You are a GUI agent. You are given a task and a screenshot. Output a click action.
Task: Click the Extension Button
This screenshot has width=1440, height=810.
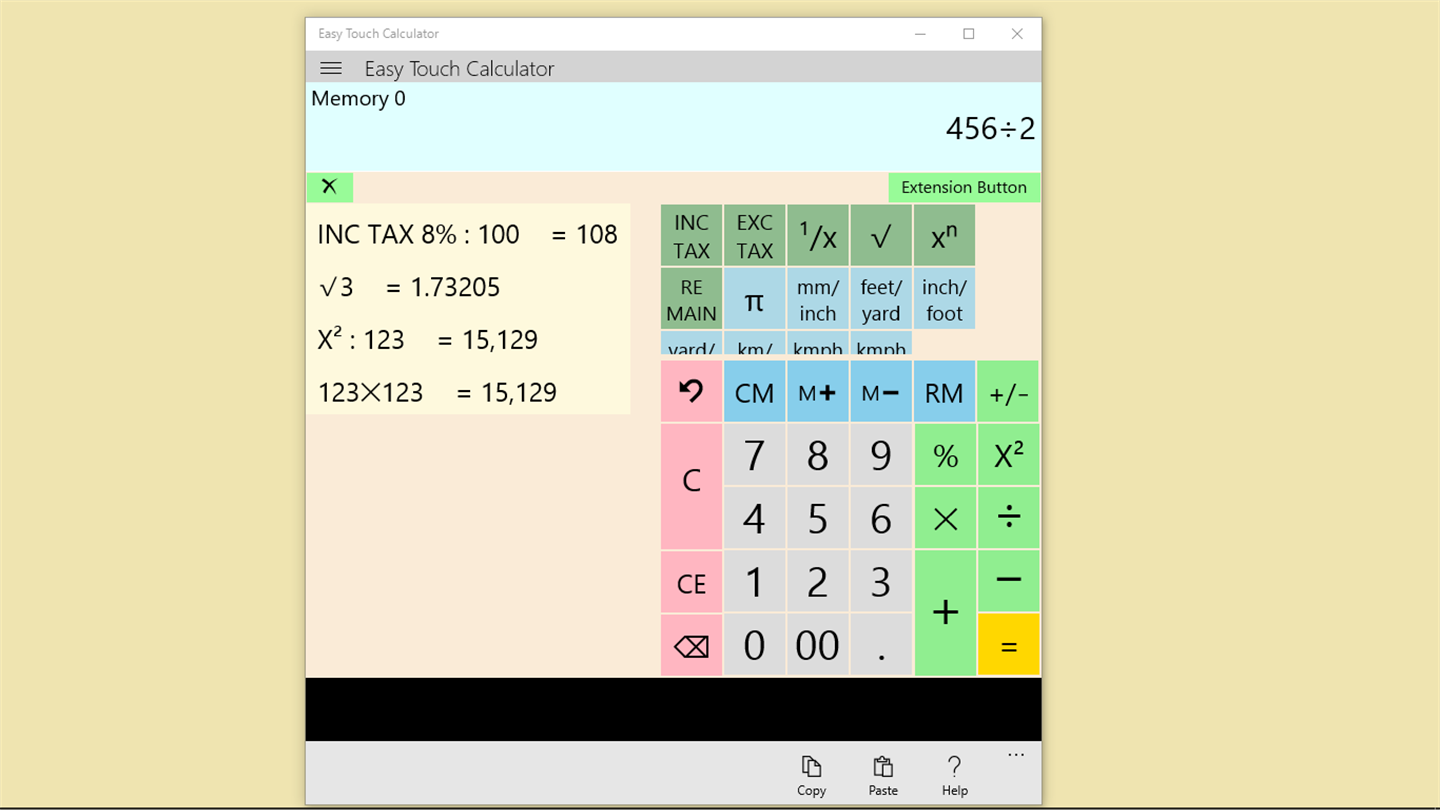[964, 187]
